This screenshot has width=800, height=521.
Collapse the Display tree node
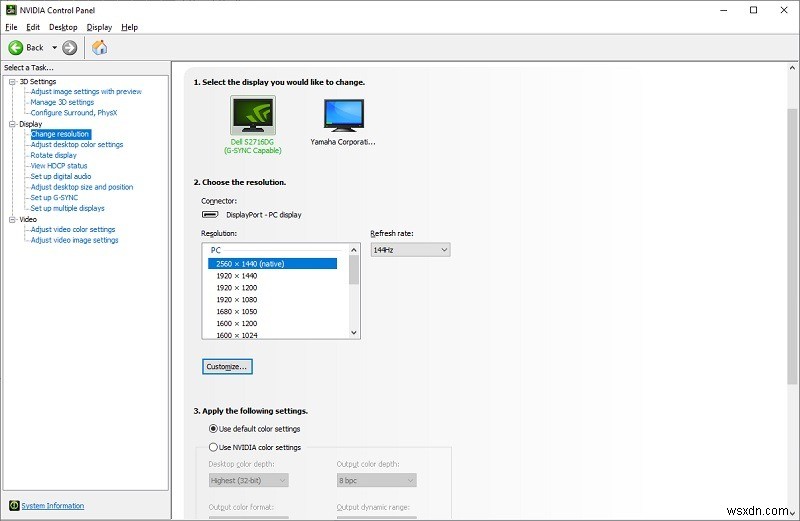pyautogui.click(x=12, y=124)
